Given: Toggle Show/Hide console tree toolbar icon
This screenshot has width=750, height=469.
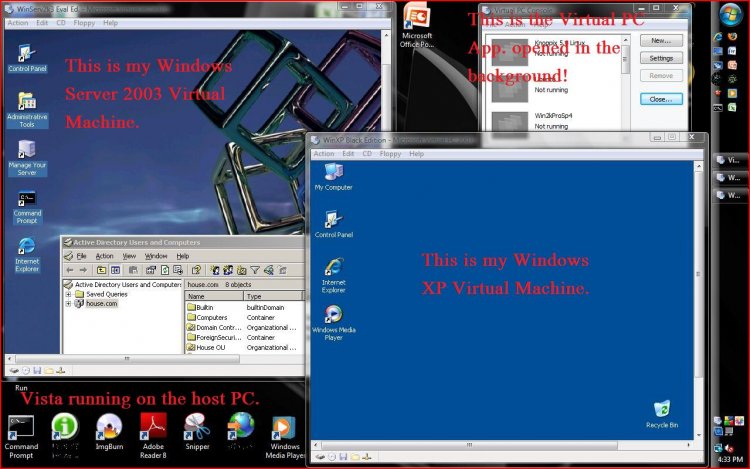Looking at the screenshot, I should [115, 270].
